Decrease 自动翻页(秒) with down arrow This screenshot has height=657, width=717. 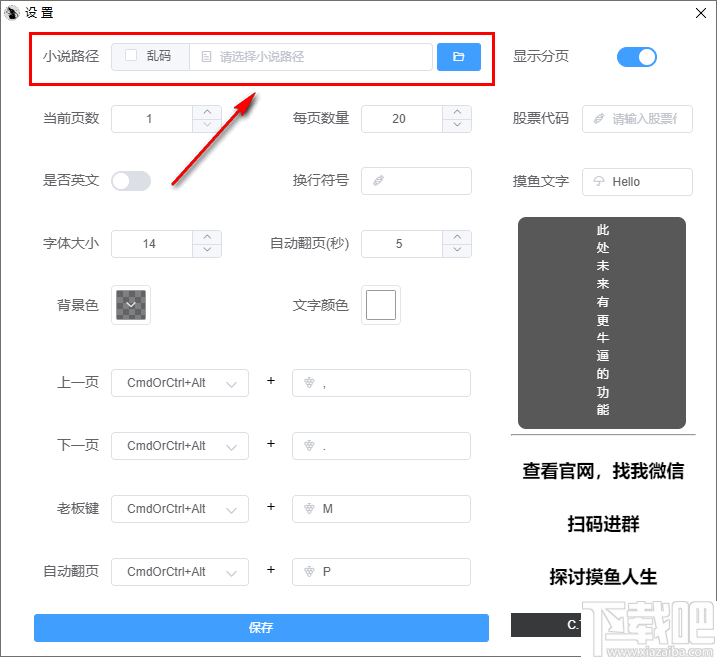click(457, 250)
